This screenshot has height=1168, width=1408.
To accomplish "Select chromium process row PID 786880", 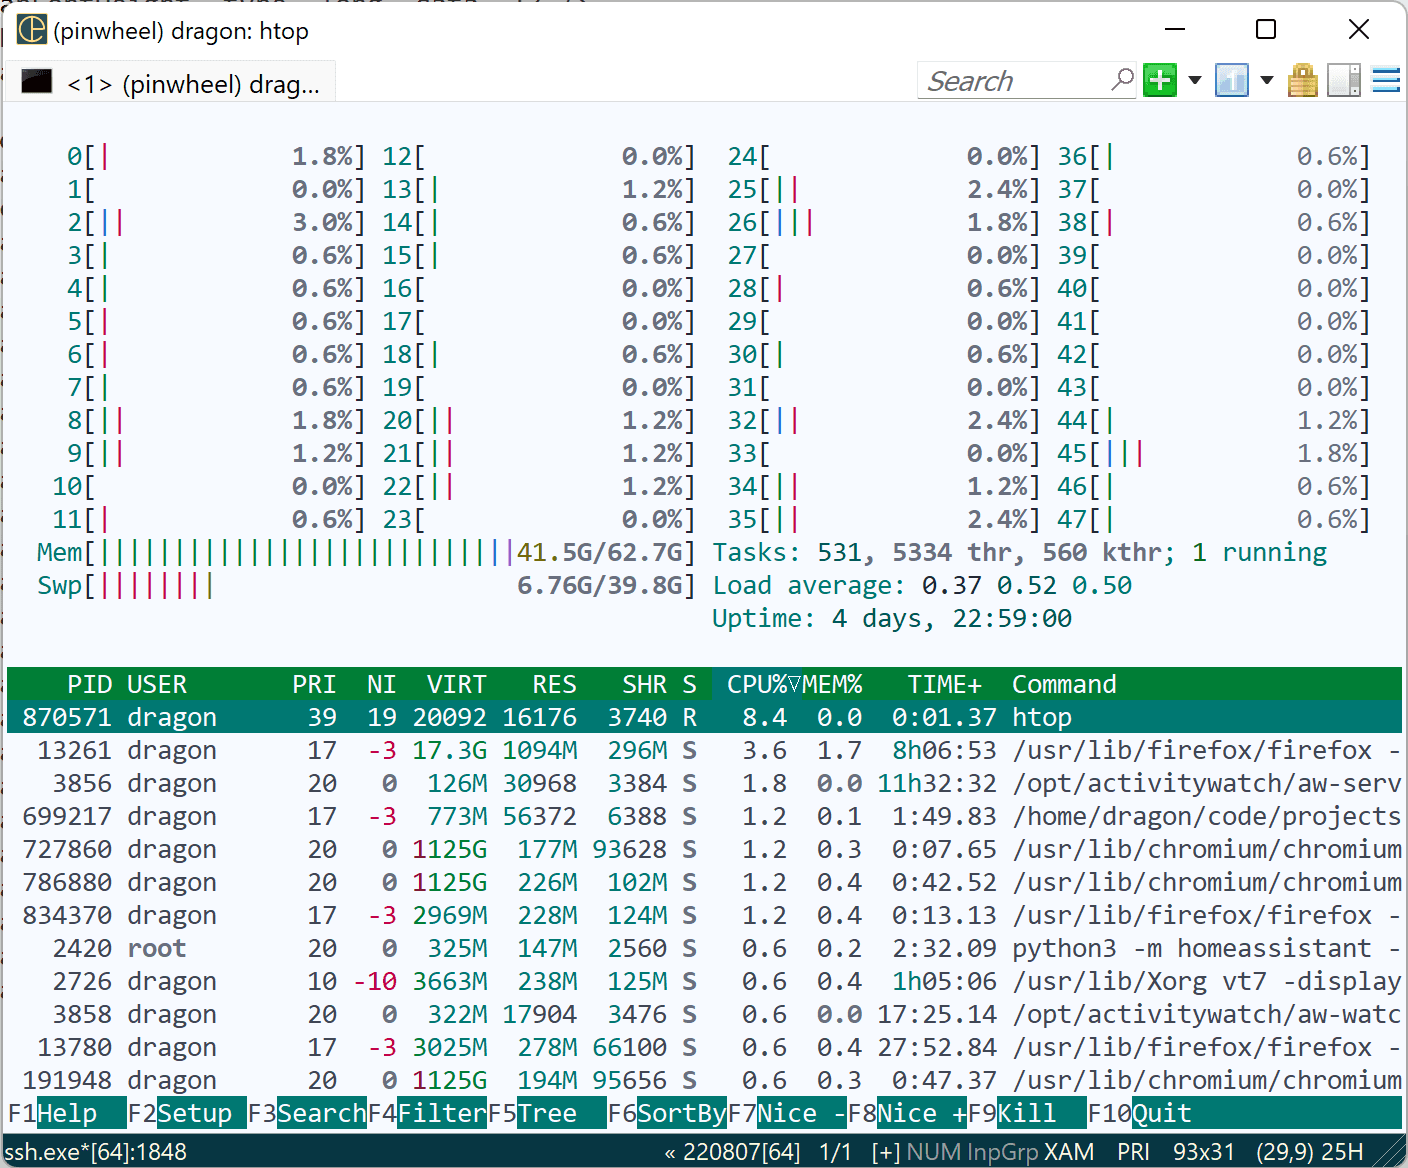I will click(704, 882).
